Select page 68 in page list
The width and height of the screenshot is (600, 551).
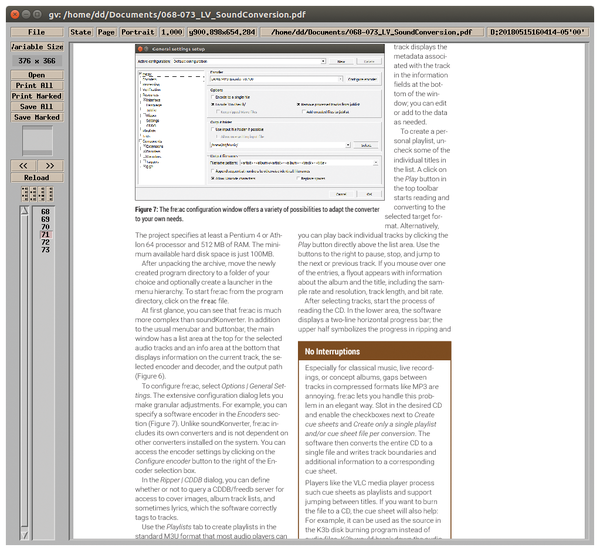click(45, 212)
